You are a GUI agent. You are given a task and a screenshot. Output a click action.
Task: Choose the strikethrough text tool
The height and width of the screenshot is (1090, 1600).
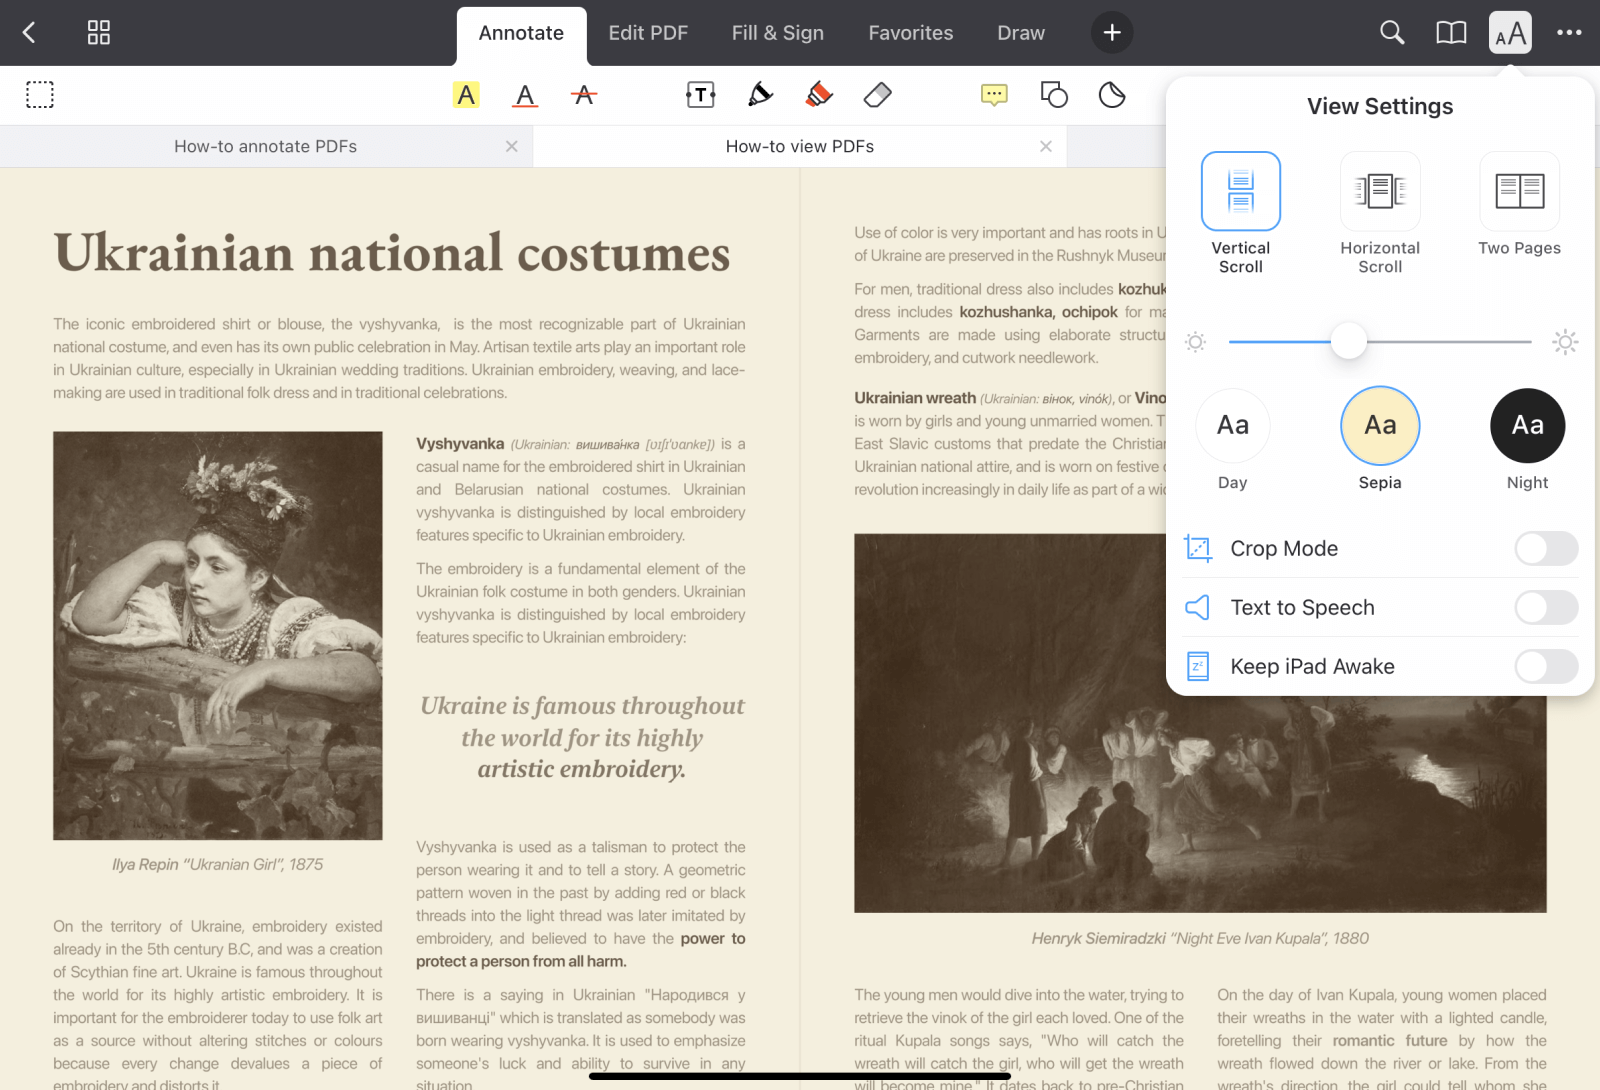point(584,95)
